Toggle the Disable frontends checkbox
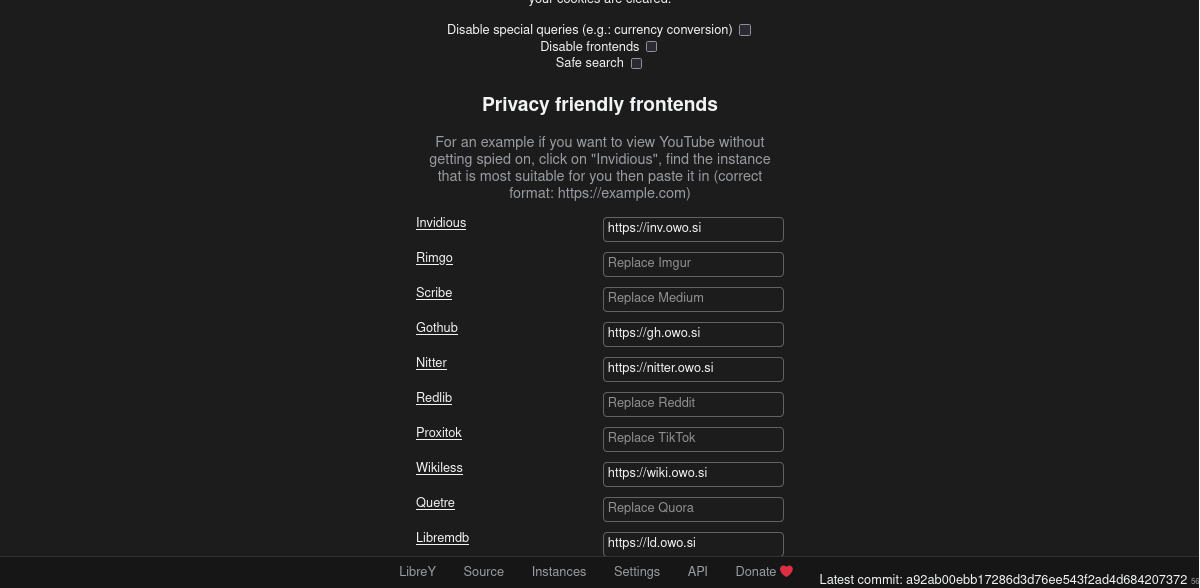The image size is (1200, 588). click(652, 46)
